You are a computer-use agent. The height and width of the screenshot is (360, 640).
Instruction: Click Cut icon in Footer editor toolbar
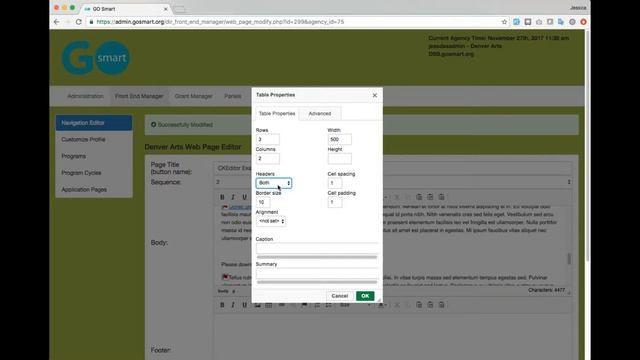coord(397,305)
